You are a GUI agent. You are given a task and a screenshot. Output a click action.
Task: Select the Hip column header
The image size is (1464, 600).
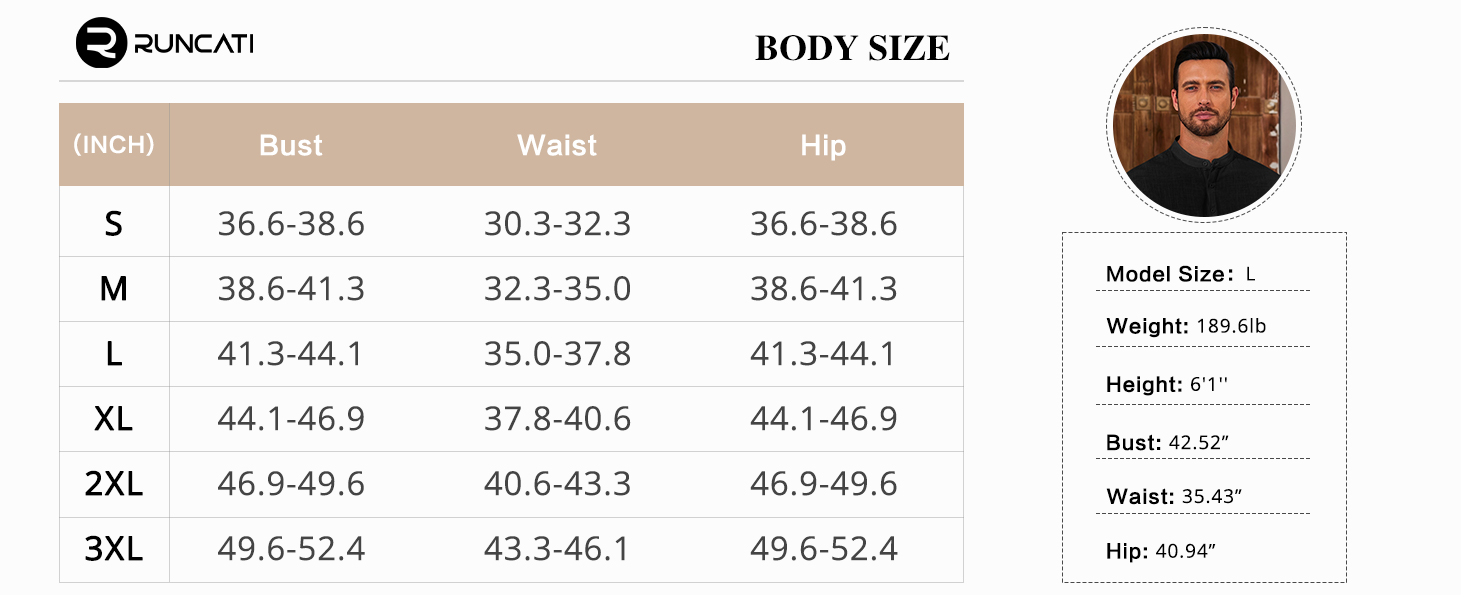click(823, 146)
